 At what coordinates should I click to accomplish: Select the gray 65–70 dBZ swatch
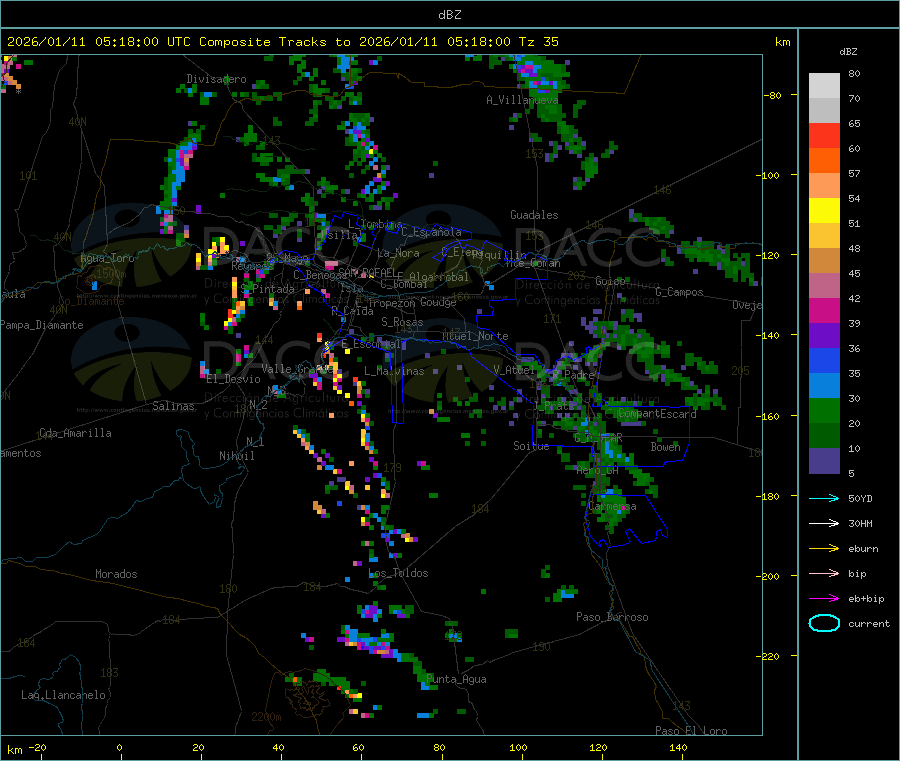(x=824, y=111)
